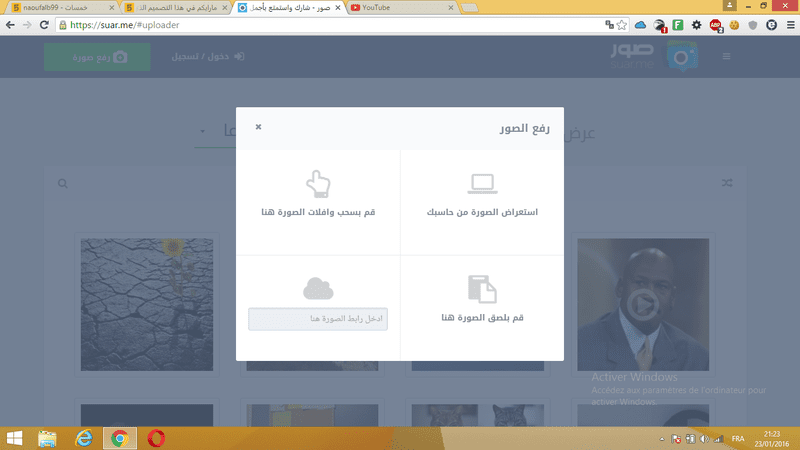This screenshot has width=800, height=450.
Task: Click Chrome icon in taskbar
Action: [120, 439]
